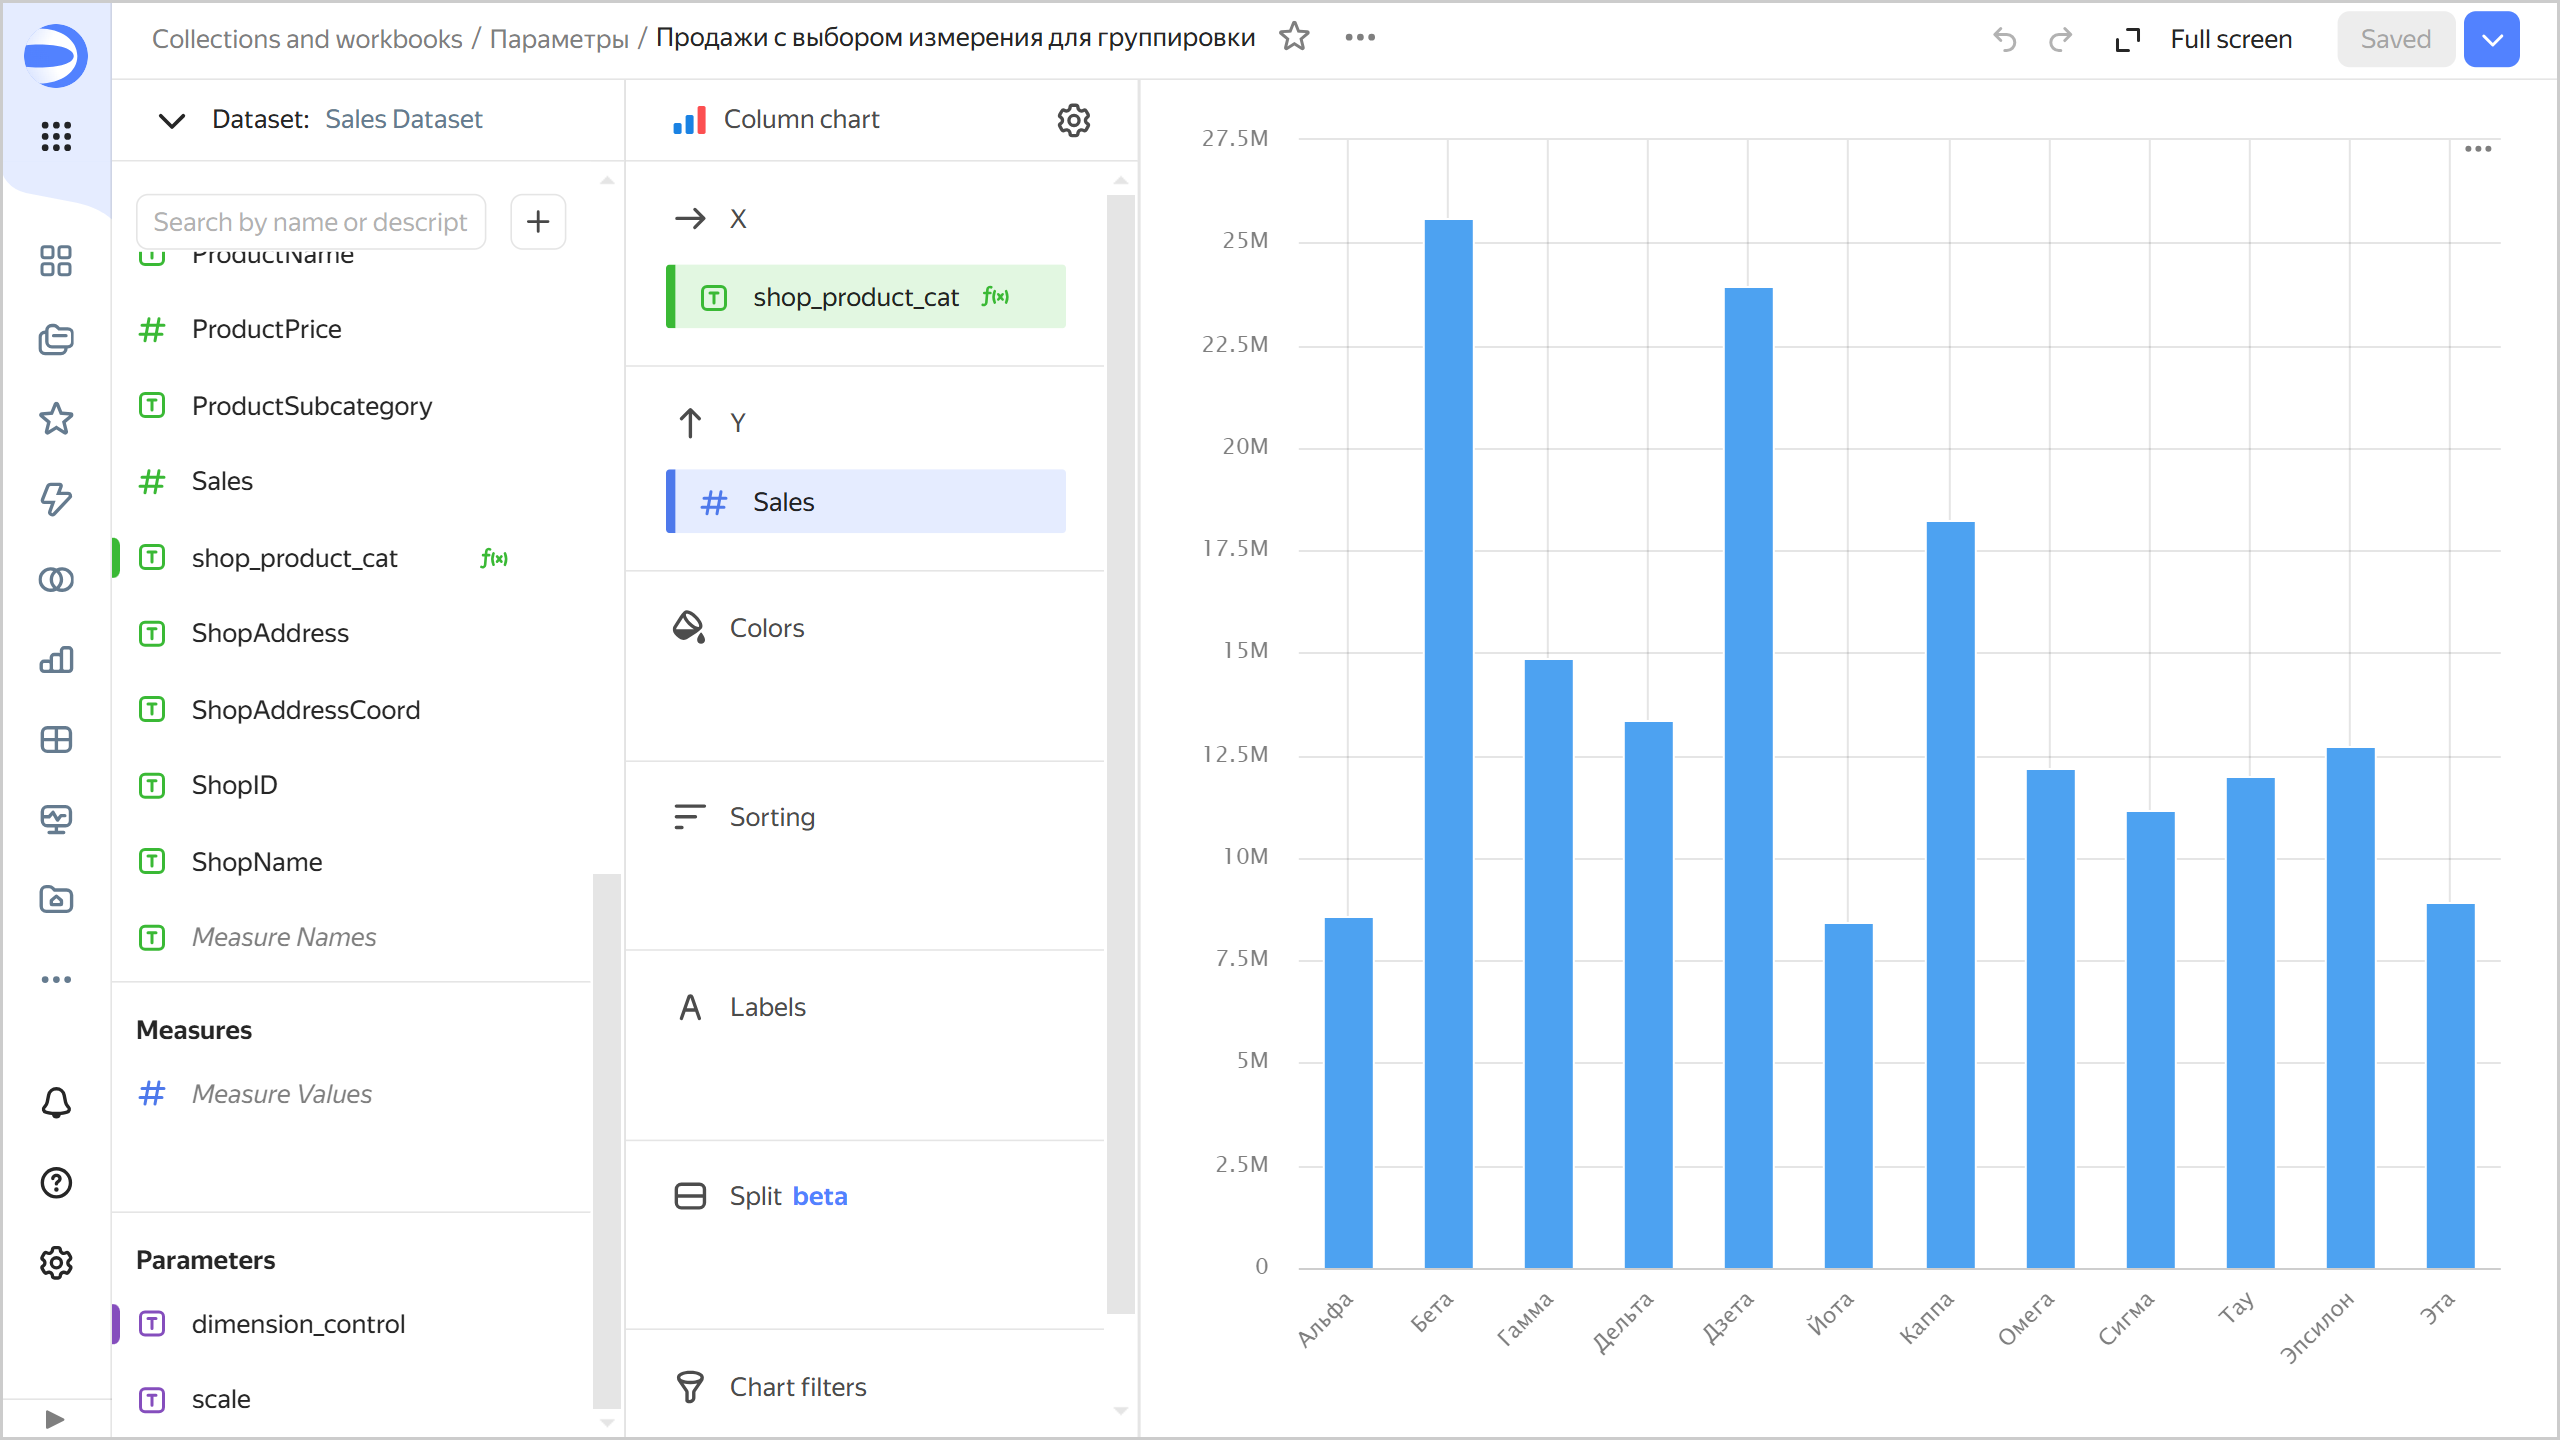The height and width of the screenshot is (1440, 2560).
Task: Add new field with plus button
Action: coord(538,221)
